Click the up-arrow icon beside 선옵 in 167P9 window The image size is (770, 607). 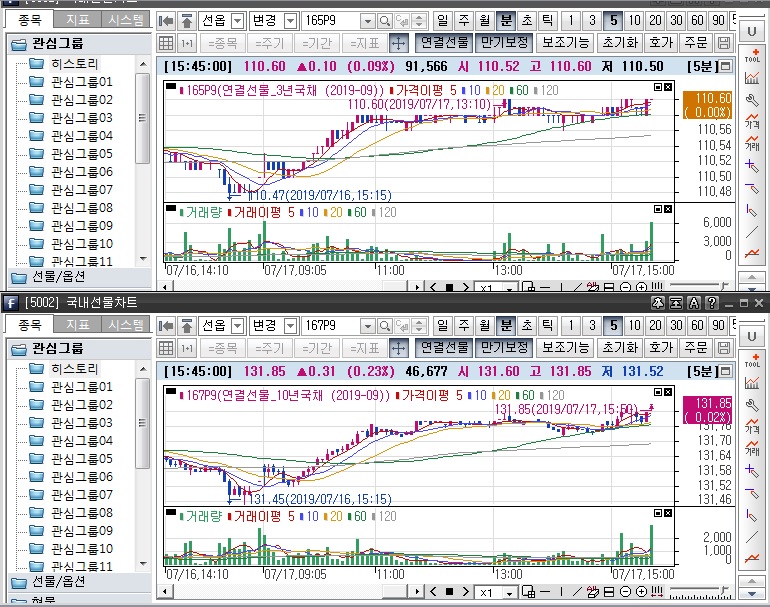coord(187,326)
